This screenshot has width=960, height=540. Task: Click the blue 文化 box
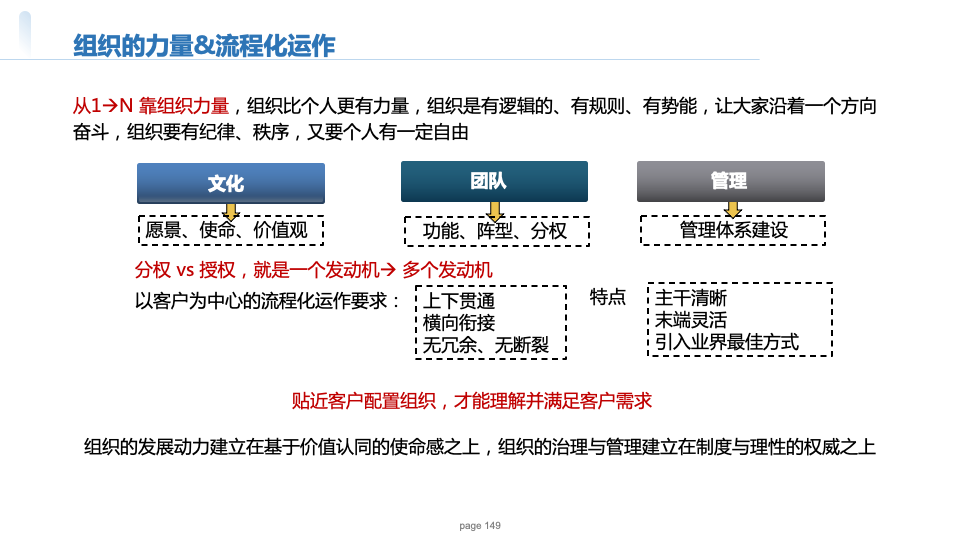click(x=231, y=183)
